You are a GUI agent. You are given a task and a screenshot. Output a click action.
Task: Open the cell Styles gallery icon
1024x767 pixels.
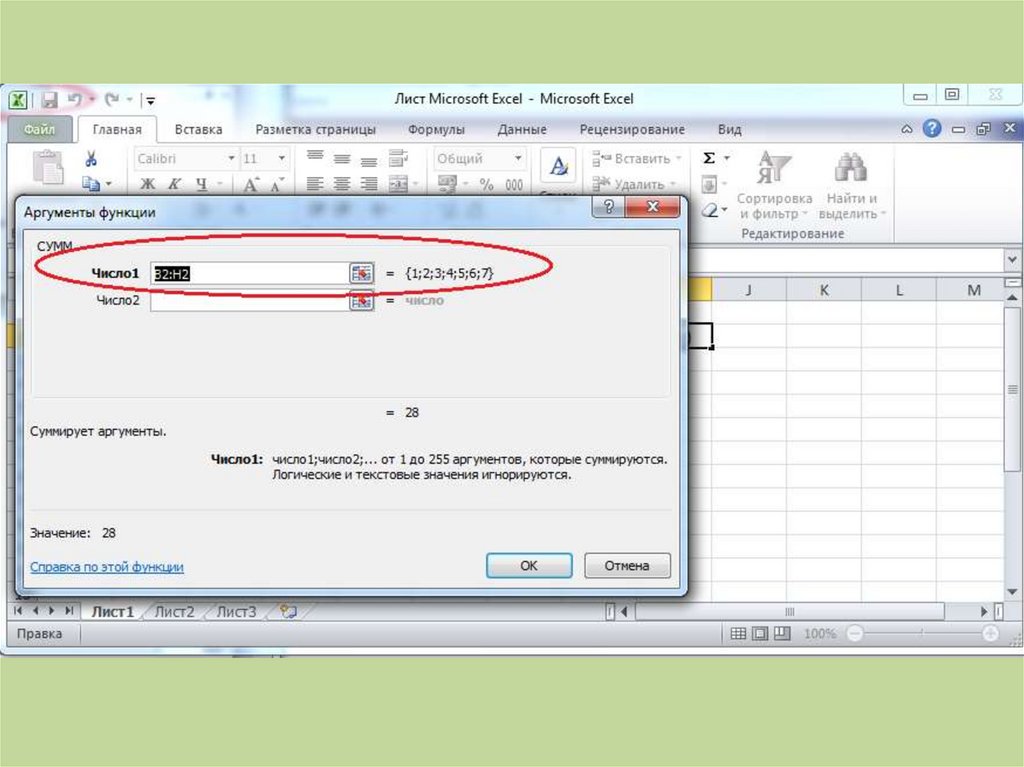click(558, 167)
